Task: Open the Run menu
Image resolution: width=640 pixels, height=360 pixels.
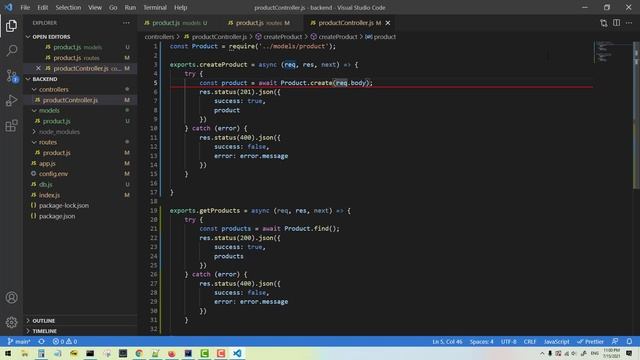Action: [130, 7]
